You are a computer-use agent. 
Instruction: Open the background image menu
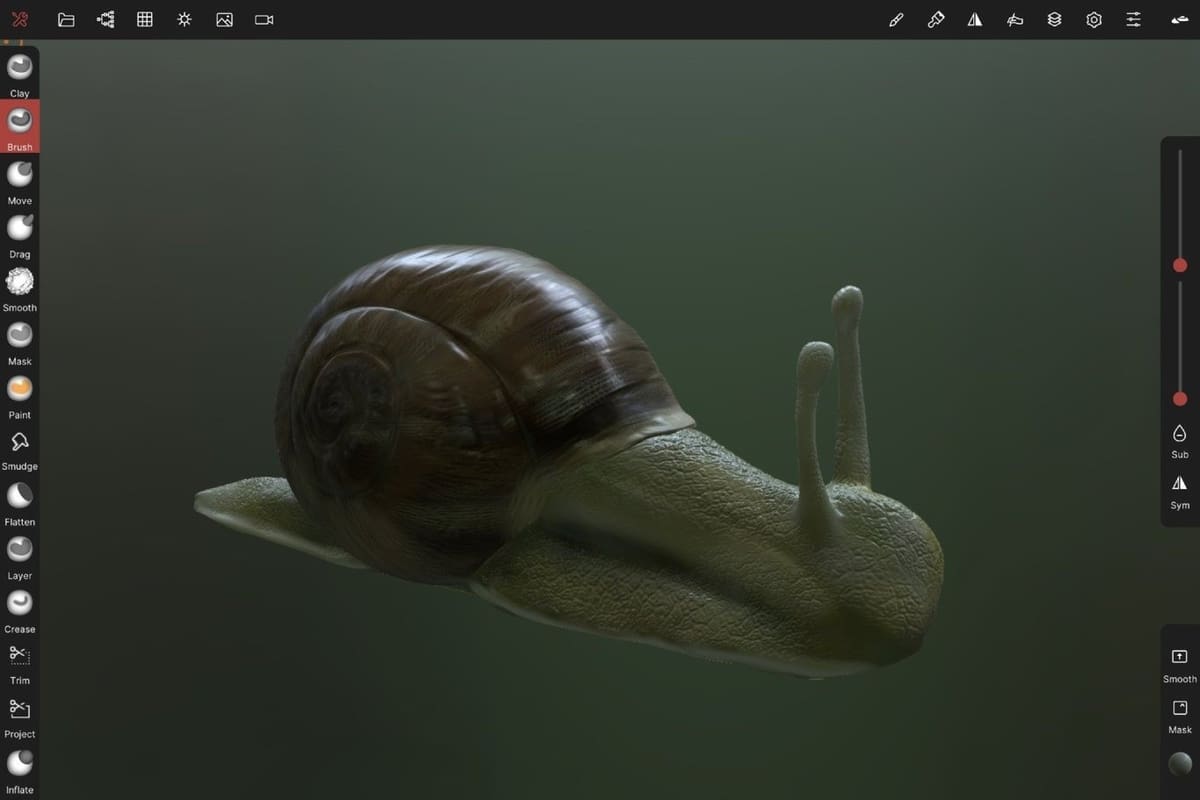click(x=224, y=20)
